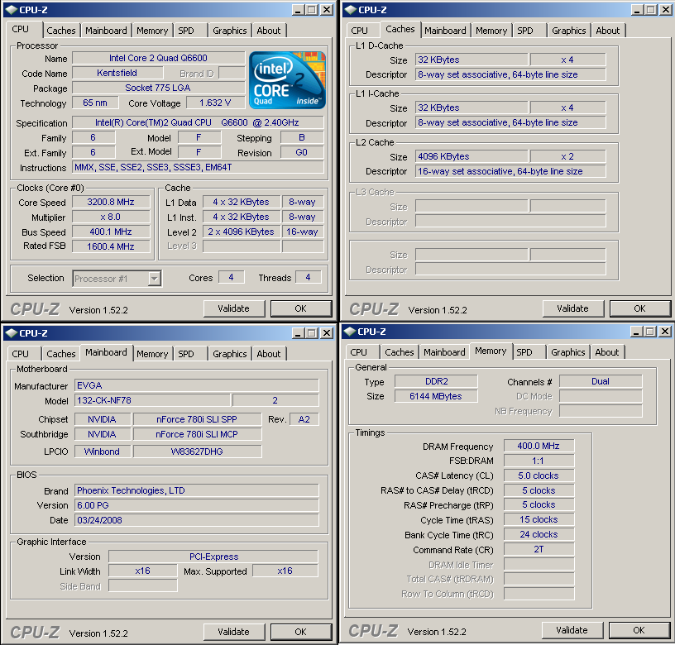Open Caches tab in Mainboard window
Viewport: 675px width, 645px height.
point(61,354)
